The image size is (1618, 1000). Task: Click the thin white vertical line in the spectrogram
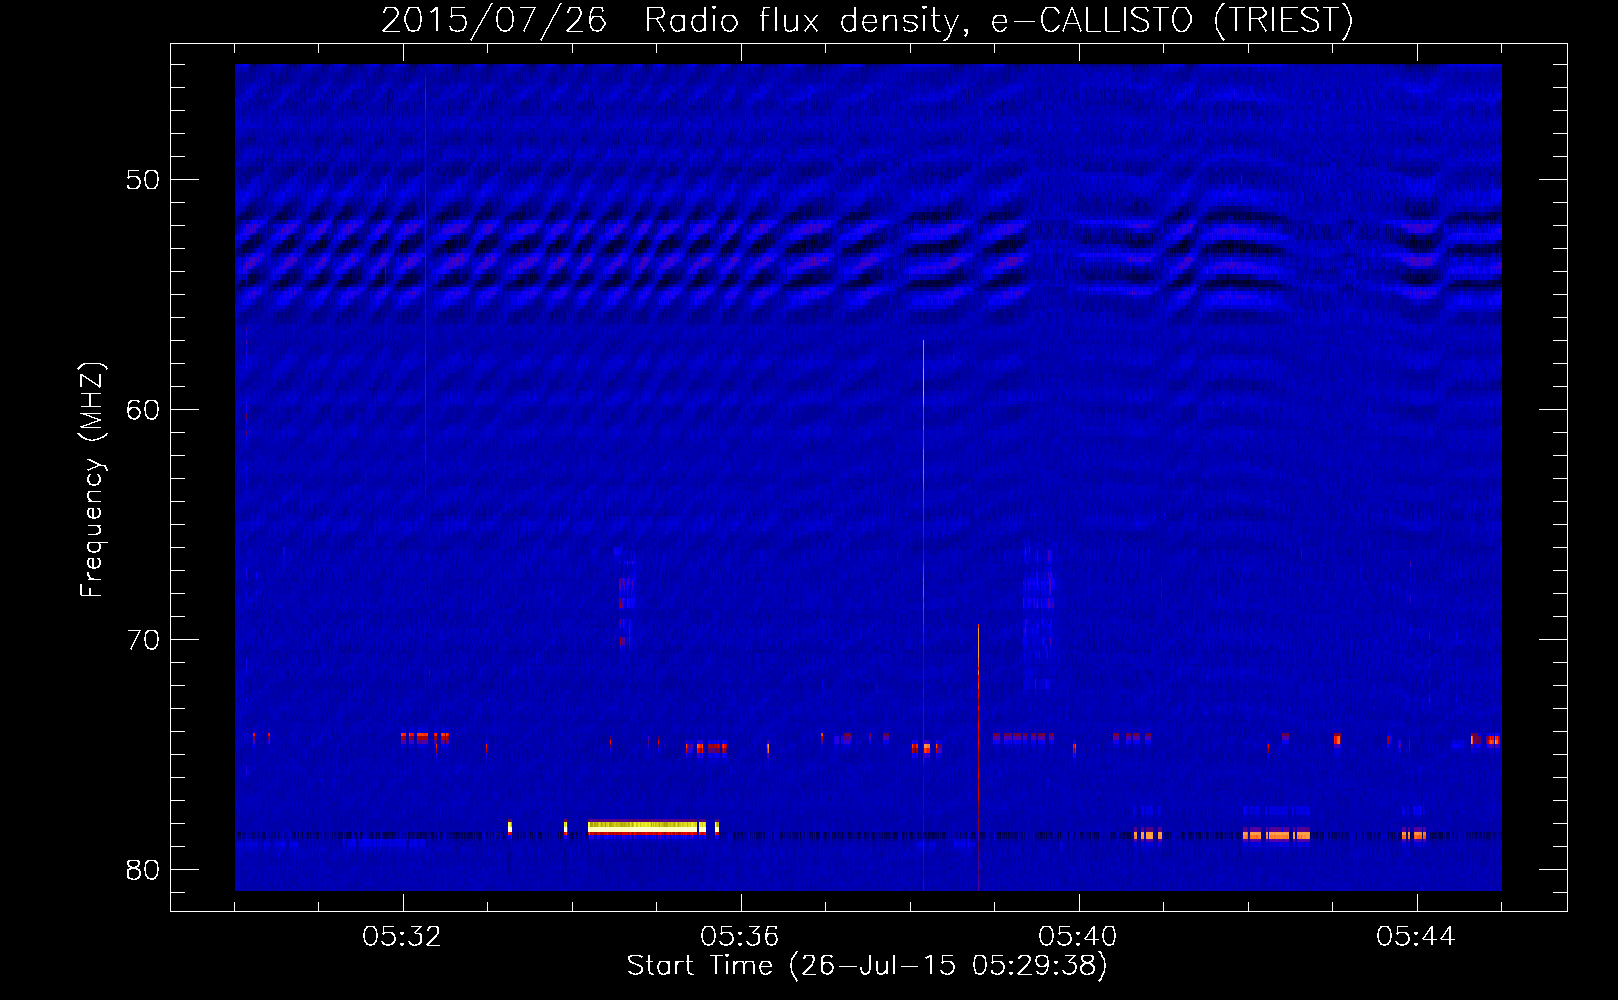pyautogui.click(x=923, y=615)
